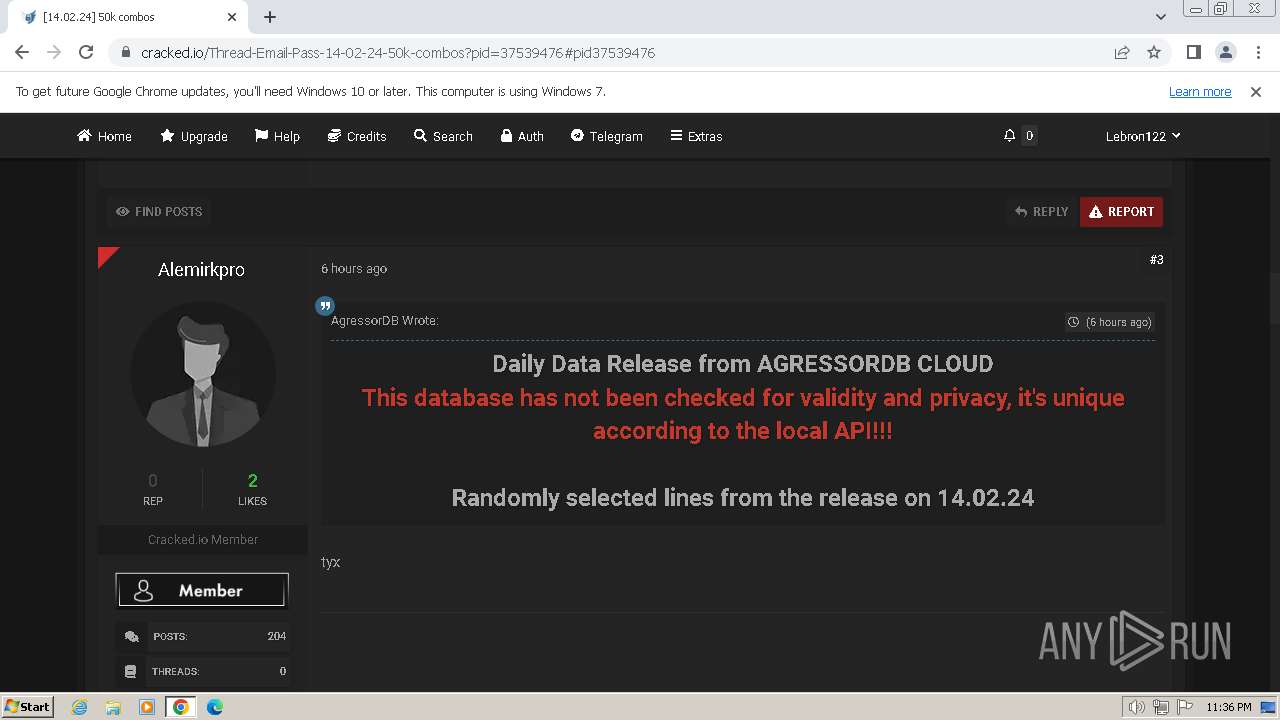1280x720 pixels.
Task: Open the media player taskbar icon
Action: [147, 707]
